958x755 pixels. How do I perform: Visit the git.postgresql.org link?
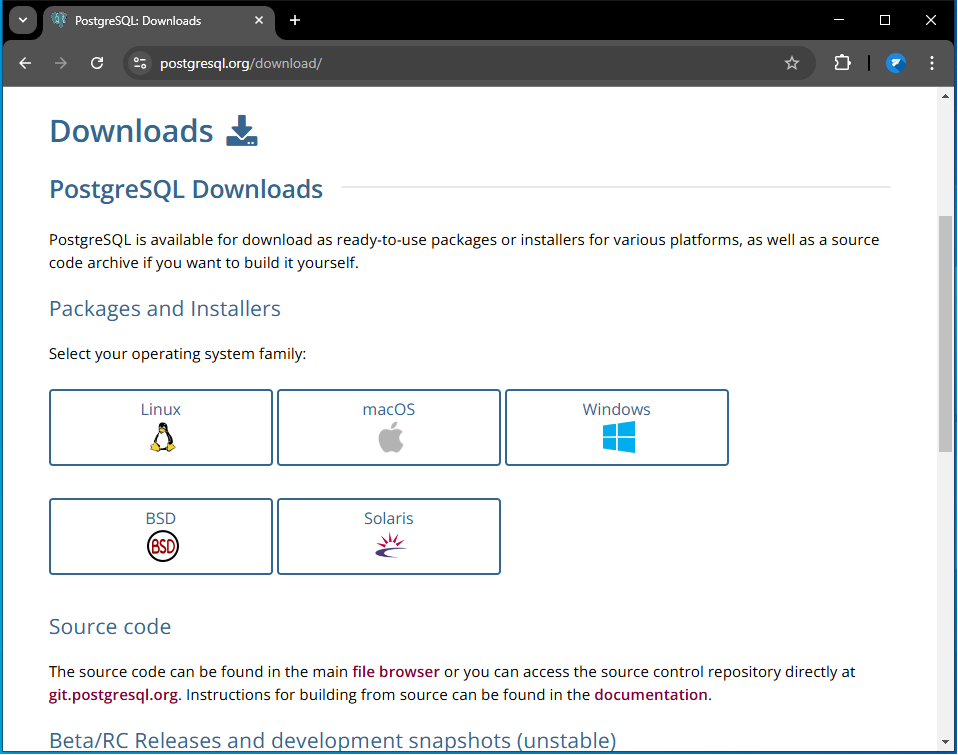(113, 694)
